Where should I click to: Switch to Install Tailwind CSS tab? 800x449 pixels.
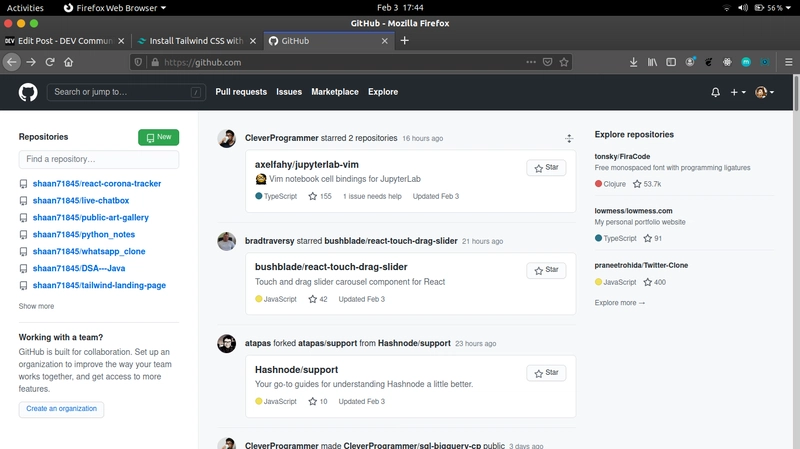[196, 41]
